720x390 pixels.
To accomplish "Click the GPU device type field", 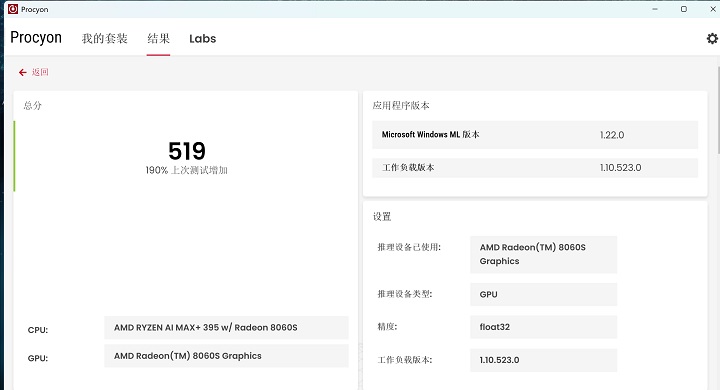I will (544, 294).
